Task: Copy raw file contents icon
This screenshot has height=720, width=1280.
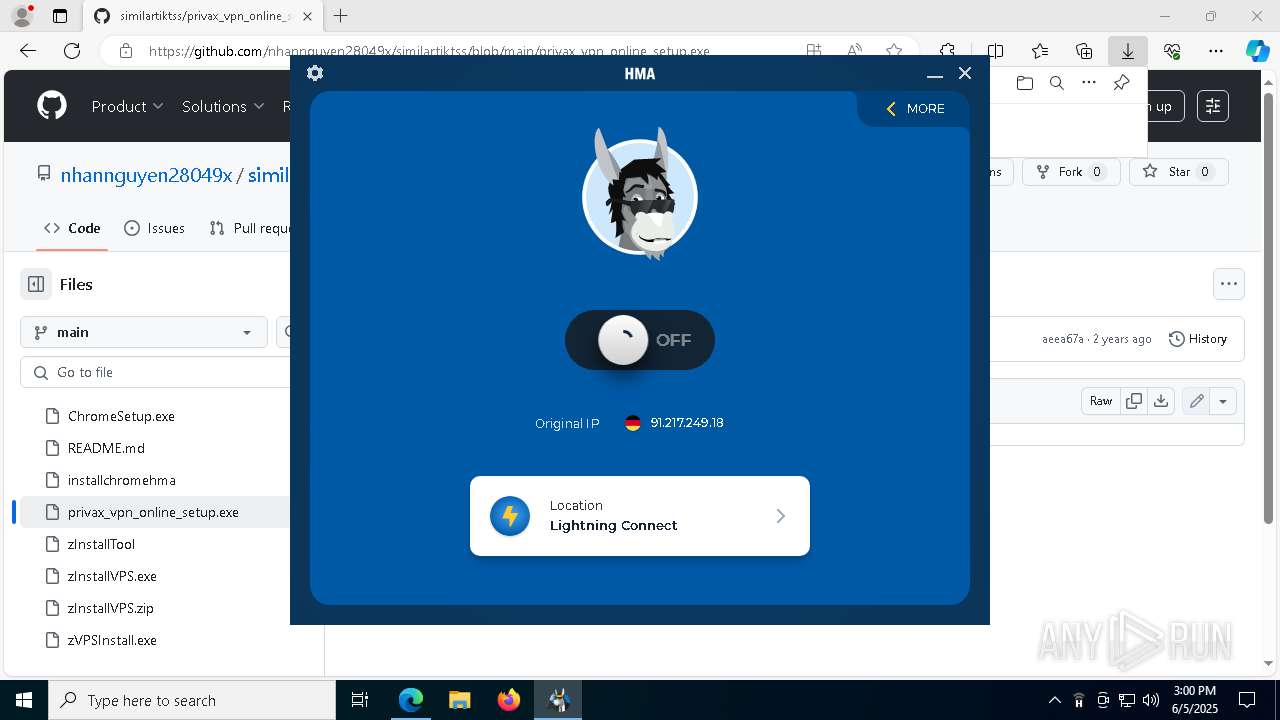Action: [x=1134, y=401]
